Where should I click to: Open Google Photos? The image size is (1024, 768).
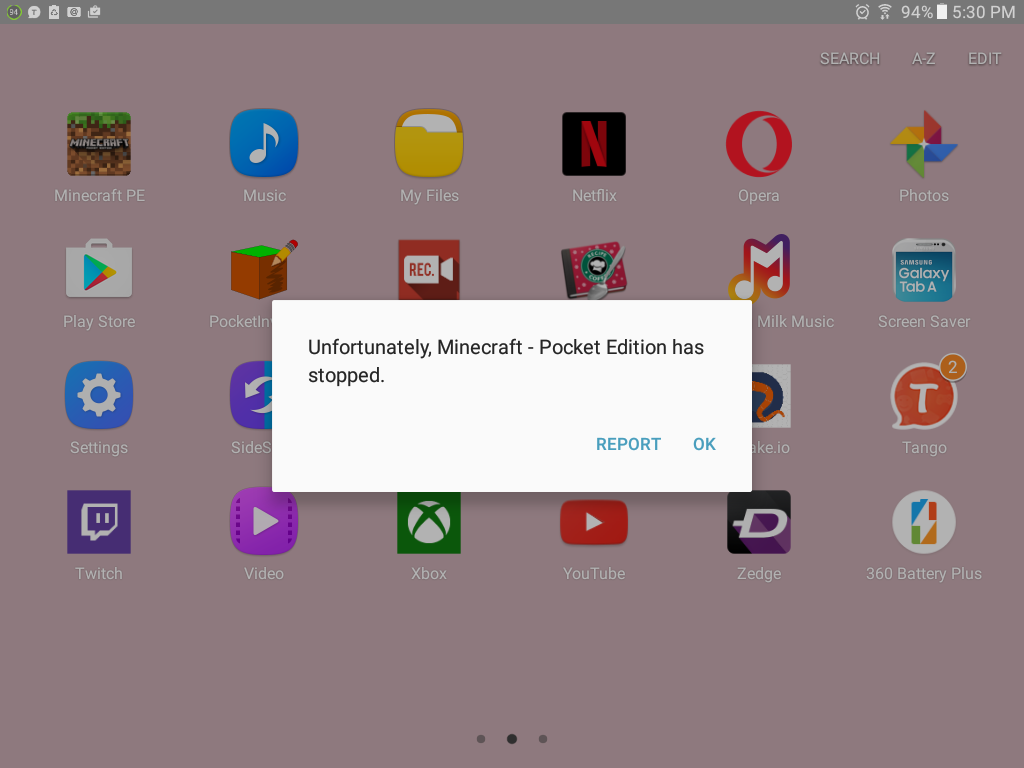click(x=923, y=144)
